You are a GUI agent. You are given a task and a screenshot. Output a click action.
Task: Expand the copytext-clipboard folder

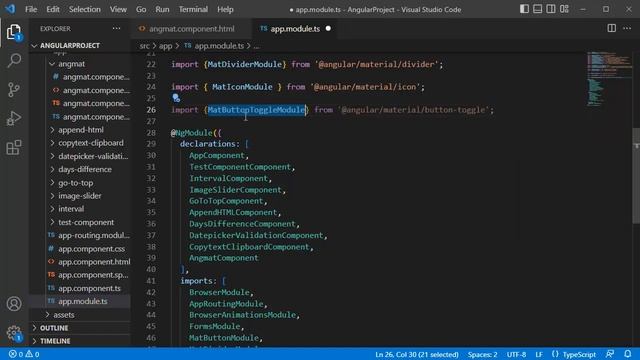click(x=79, y=143)
